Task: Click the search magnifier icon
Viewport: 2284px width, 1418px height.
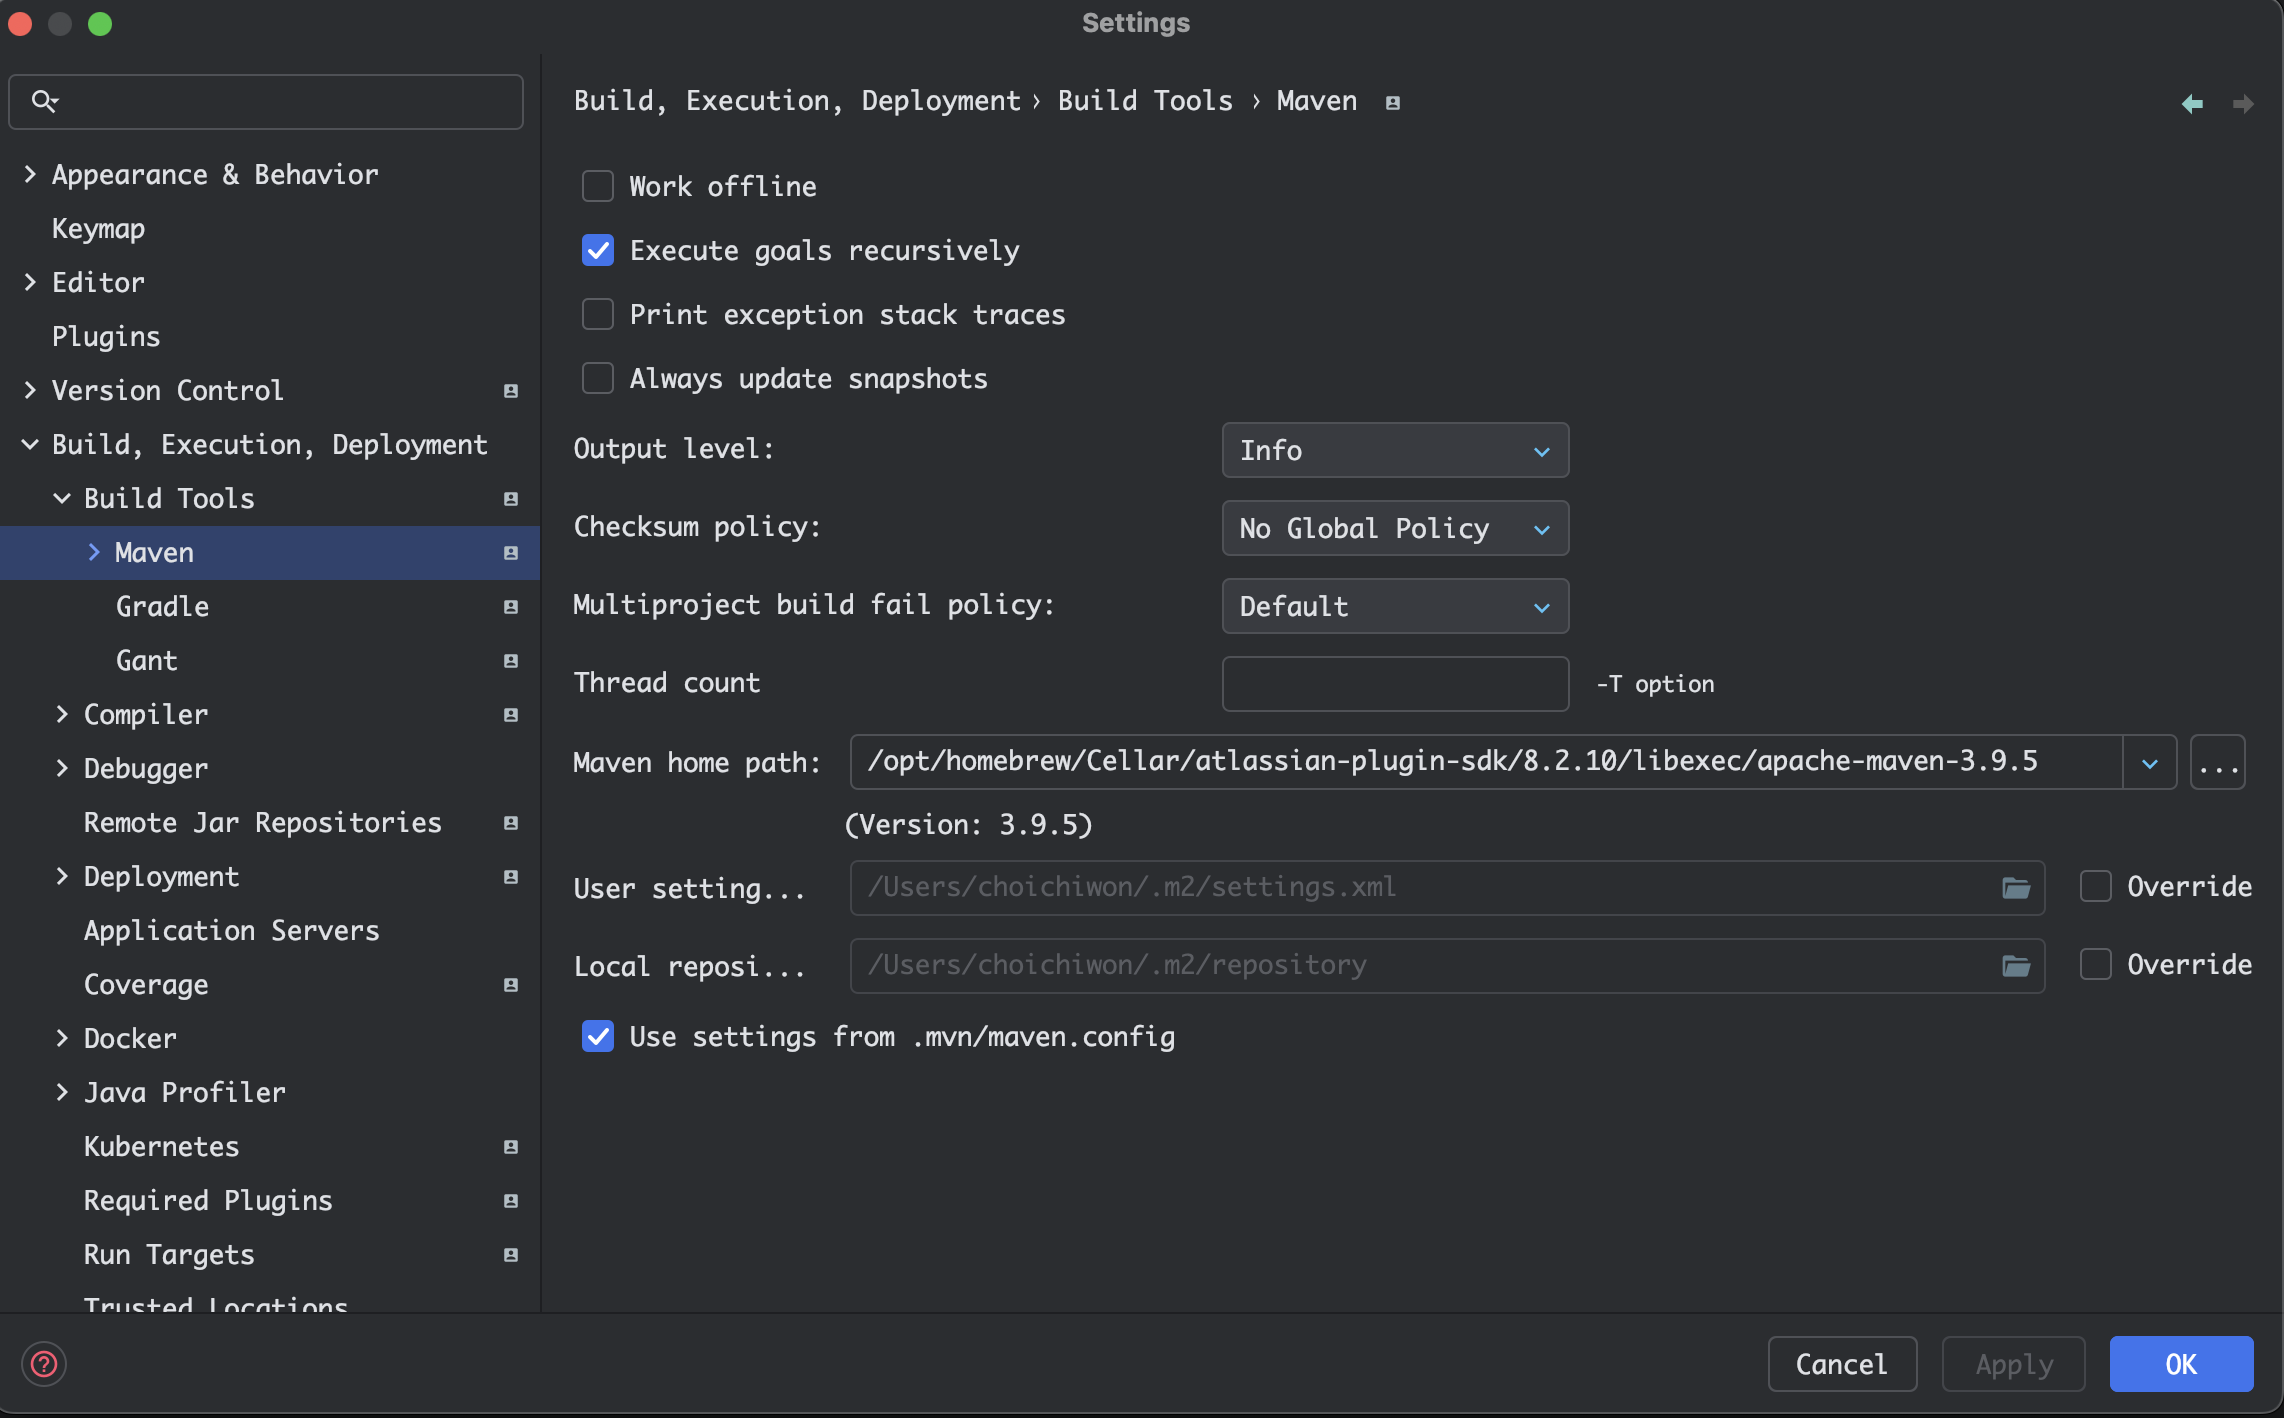Action: [44, 101]
